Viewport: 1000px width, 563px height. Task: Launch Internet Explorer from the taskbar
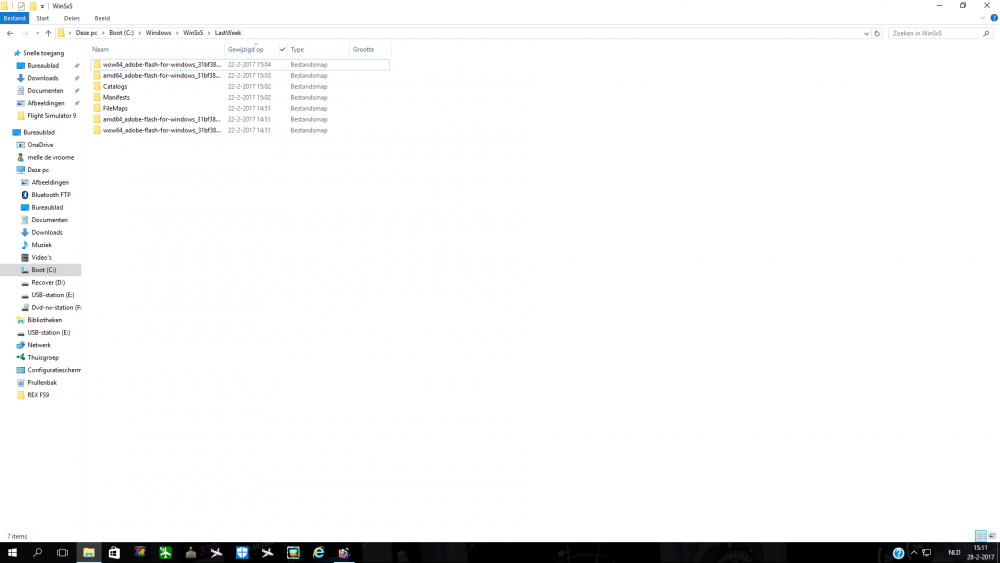pos(318,552)
